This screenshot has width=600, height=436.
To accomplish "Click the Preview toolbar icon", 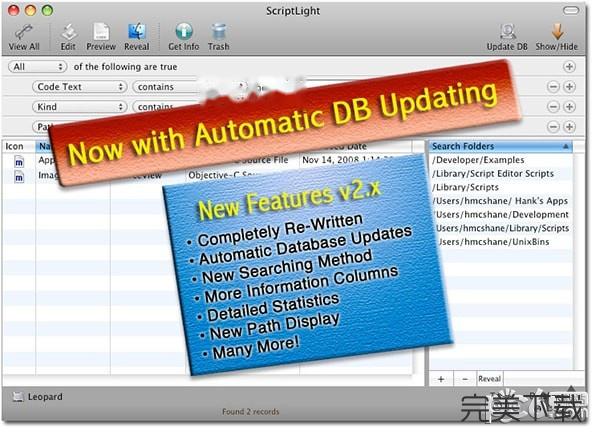I will point(101,37).
